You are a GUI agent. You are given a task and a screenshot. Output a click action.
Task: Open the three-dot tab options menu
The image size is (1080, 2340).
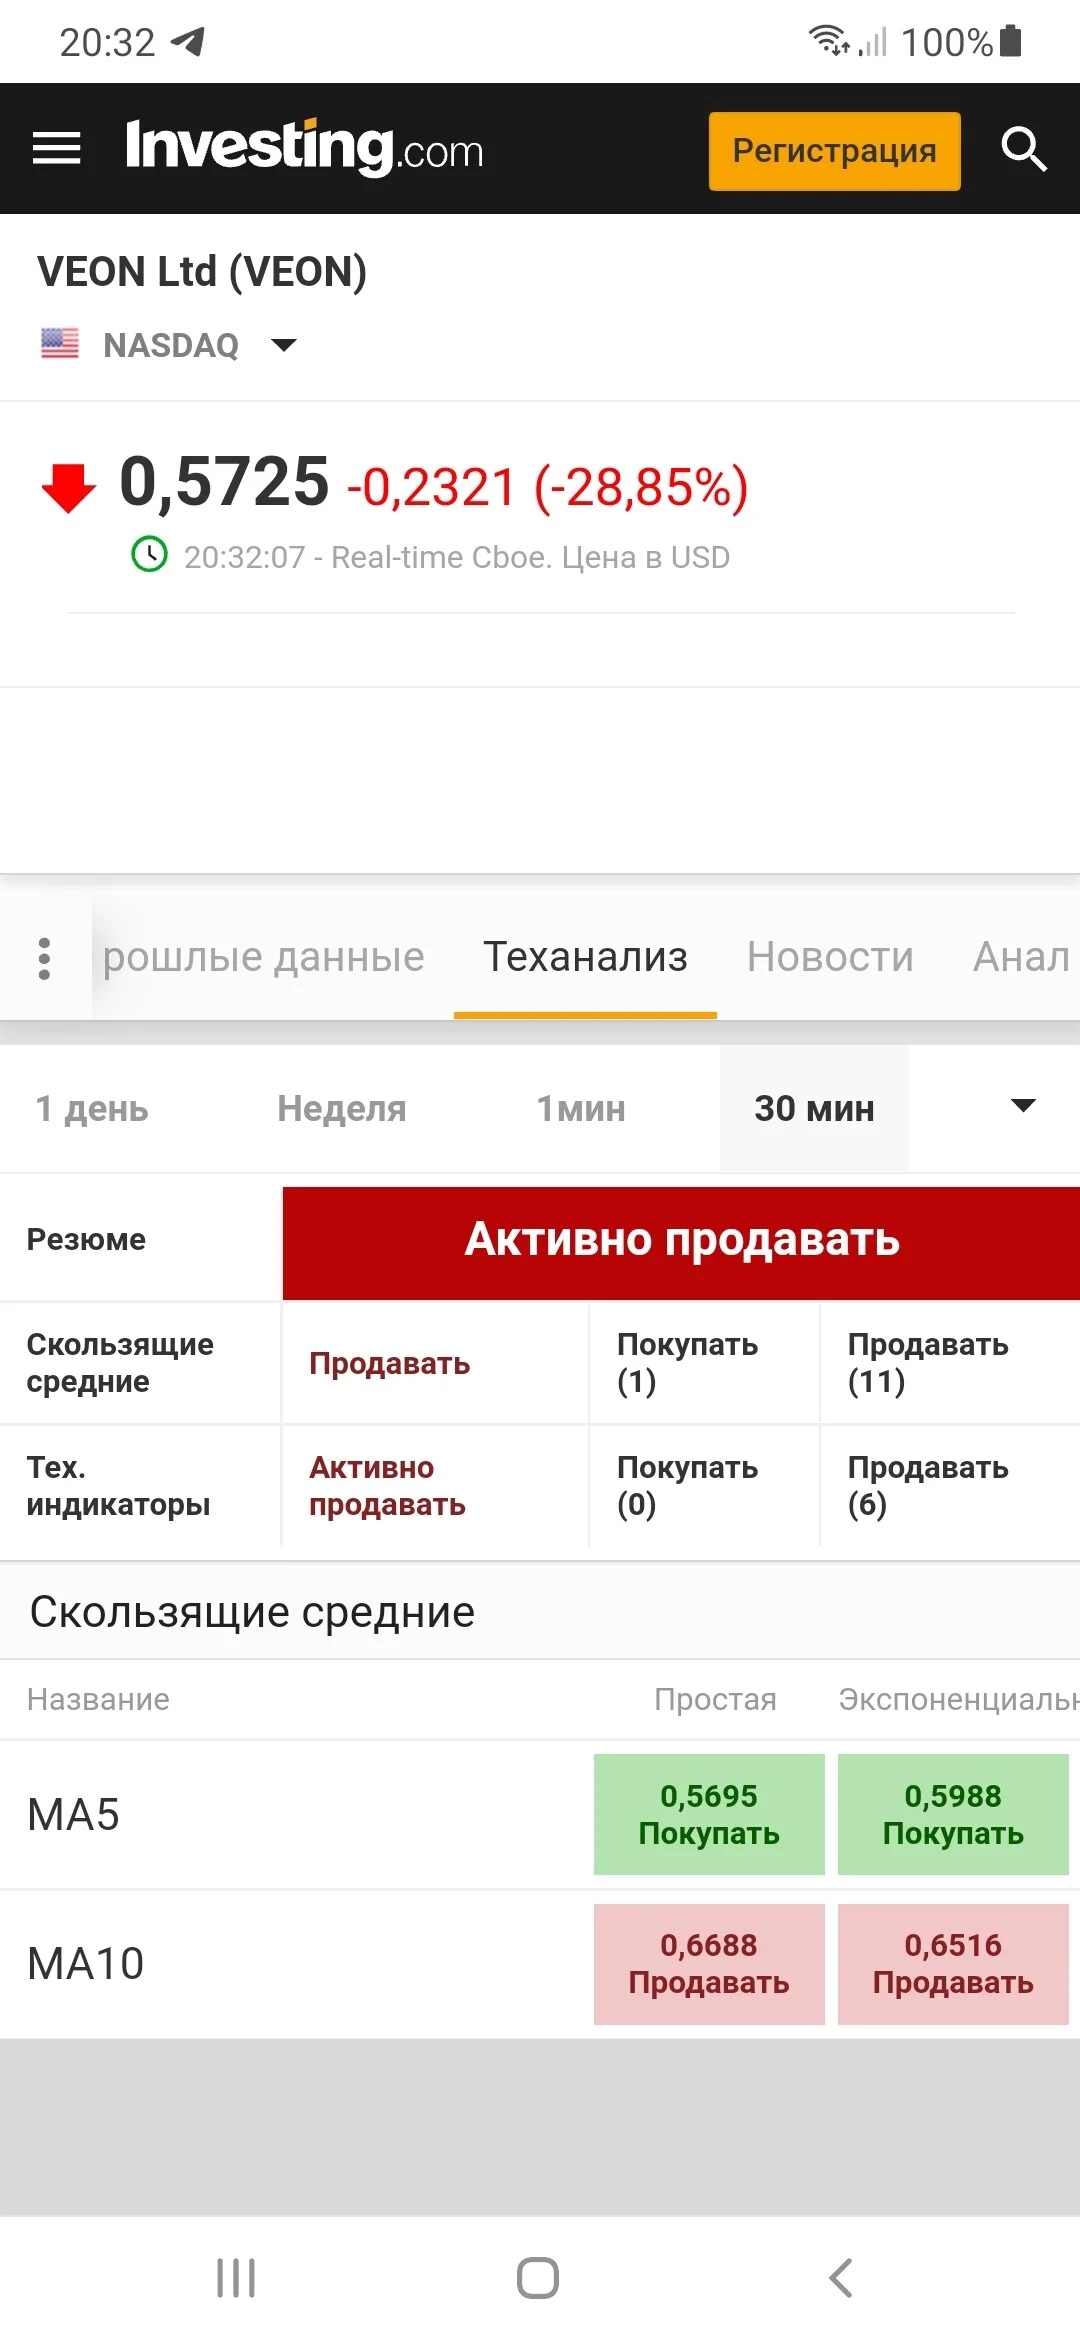[x=44, y=958]
